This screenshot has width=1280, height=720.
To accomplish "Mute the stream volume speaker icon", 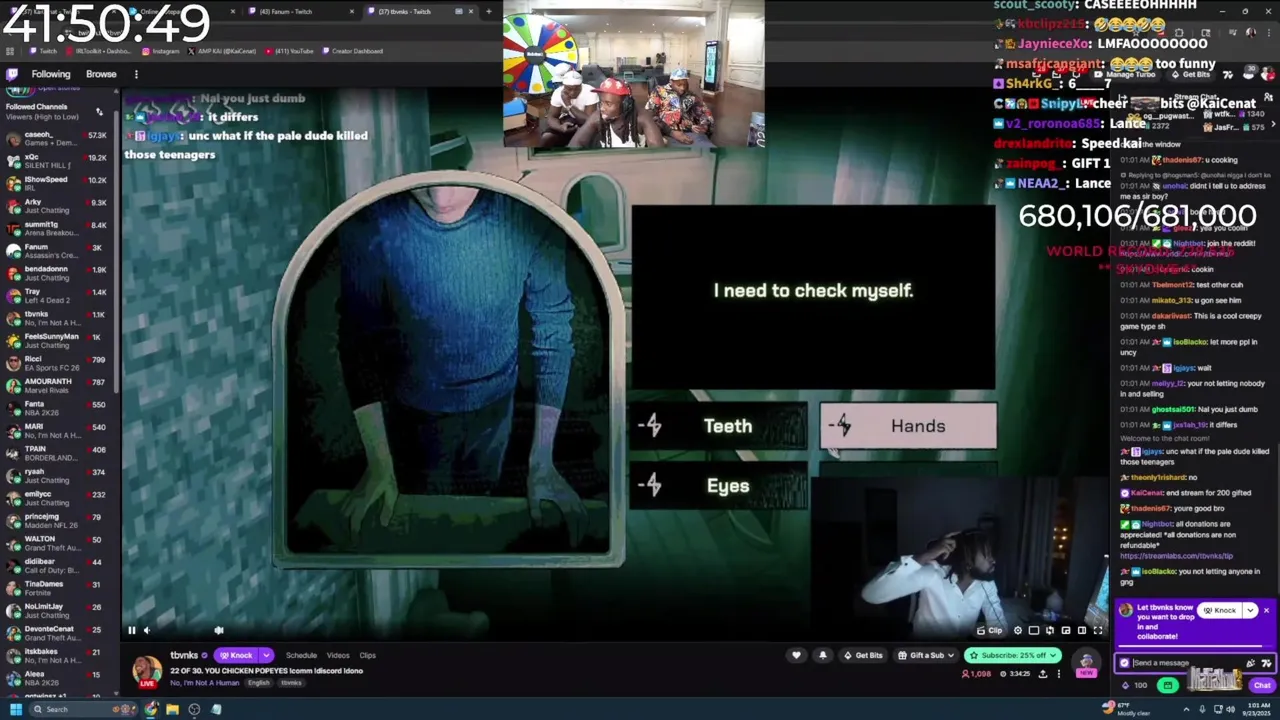I will 146,630.
